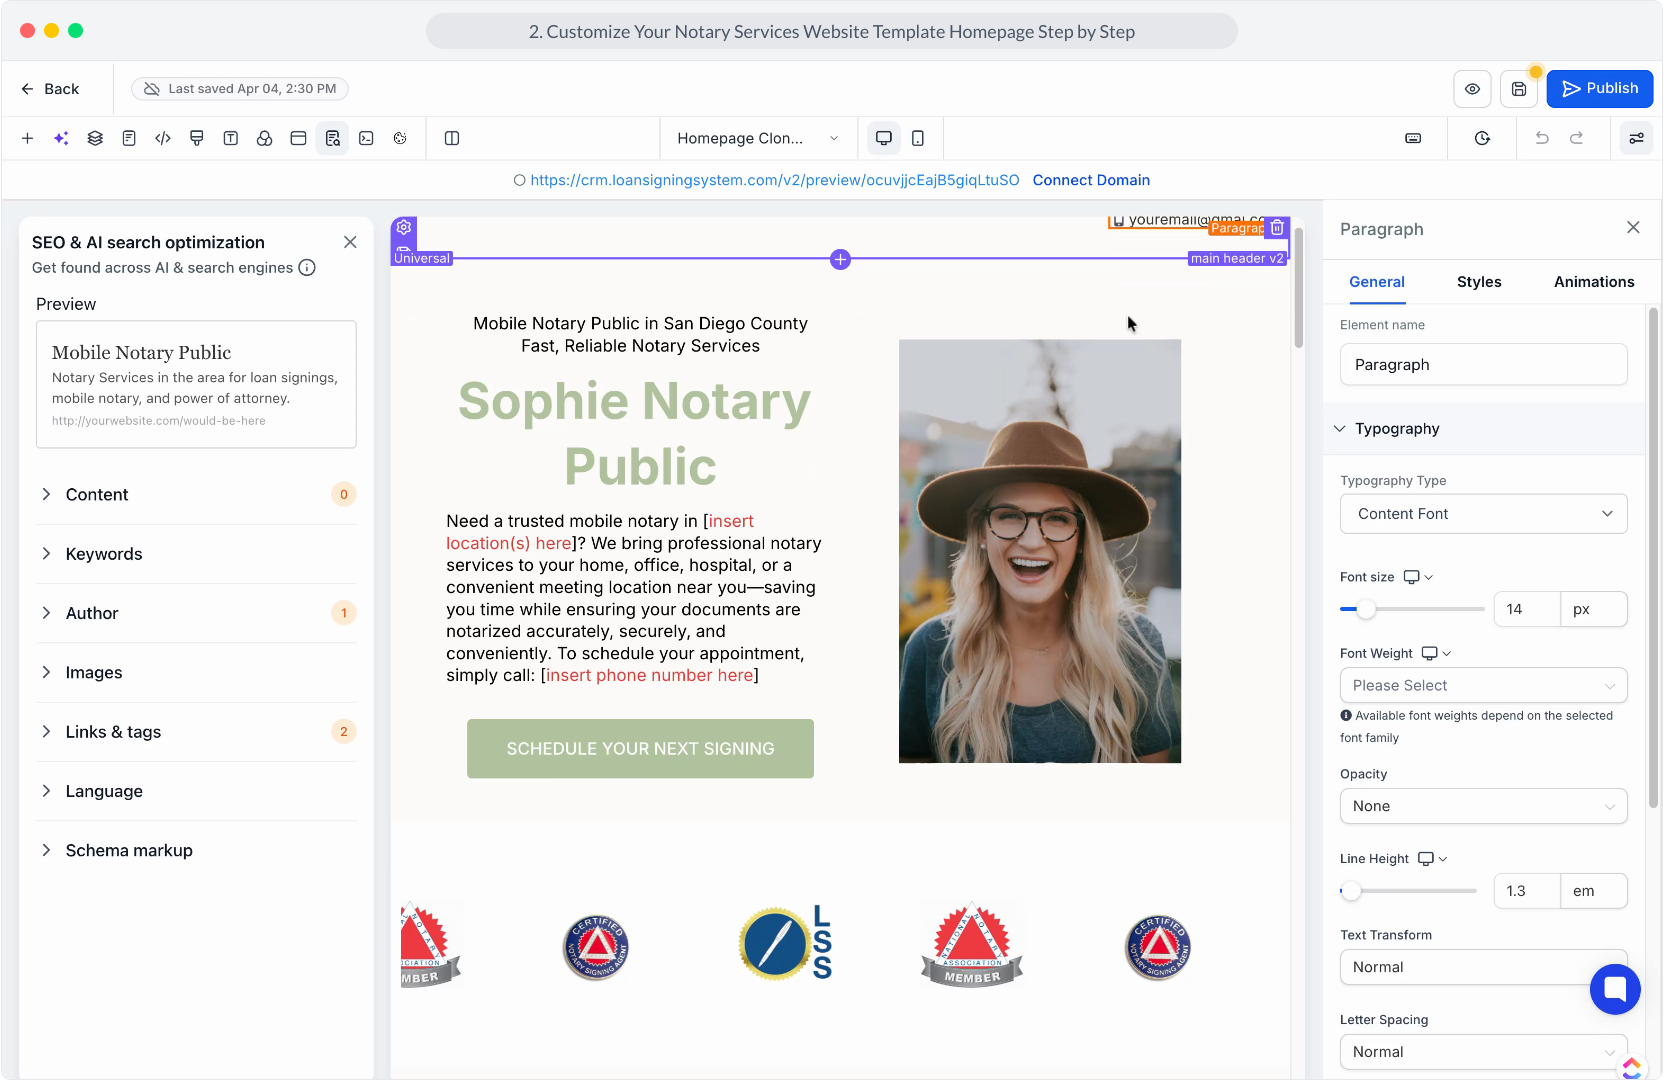Viewport: 1664px width, 1080px height.
Task: Switch to desktop device view
Action: (x=883, y=138)
